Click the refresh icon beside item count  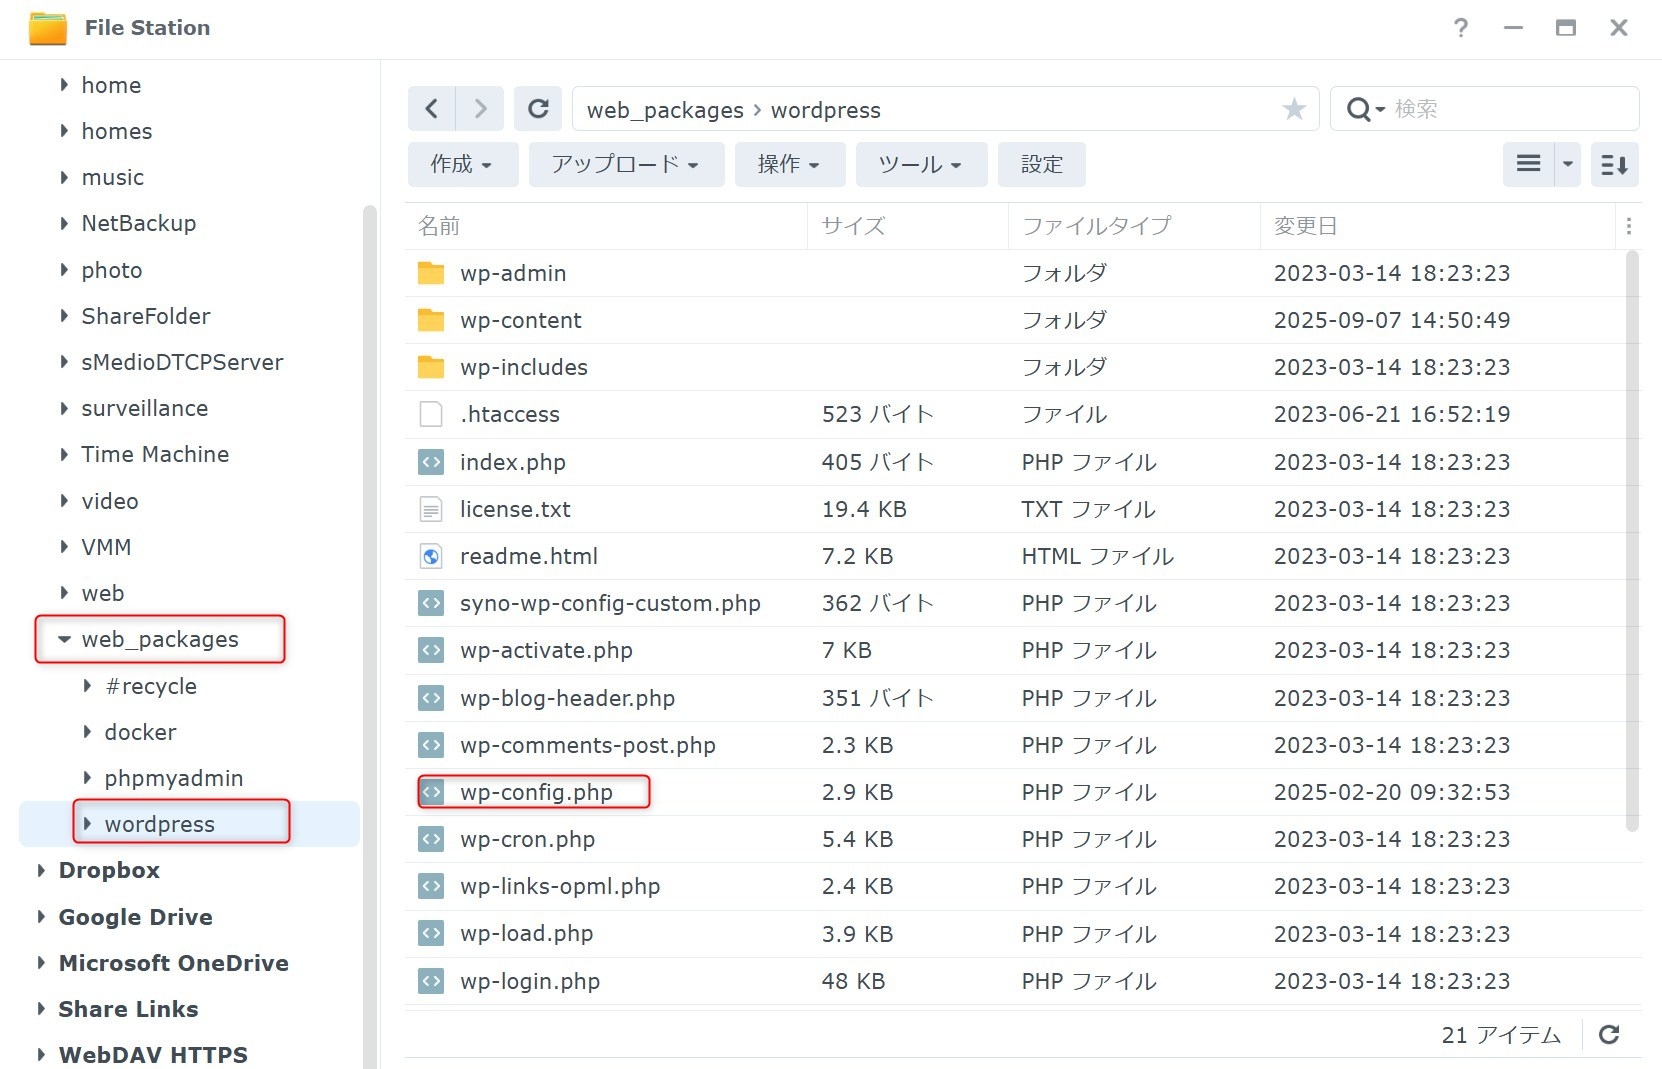point(1609,1035)
